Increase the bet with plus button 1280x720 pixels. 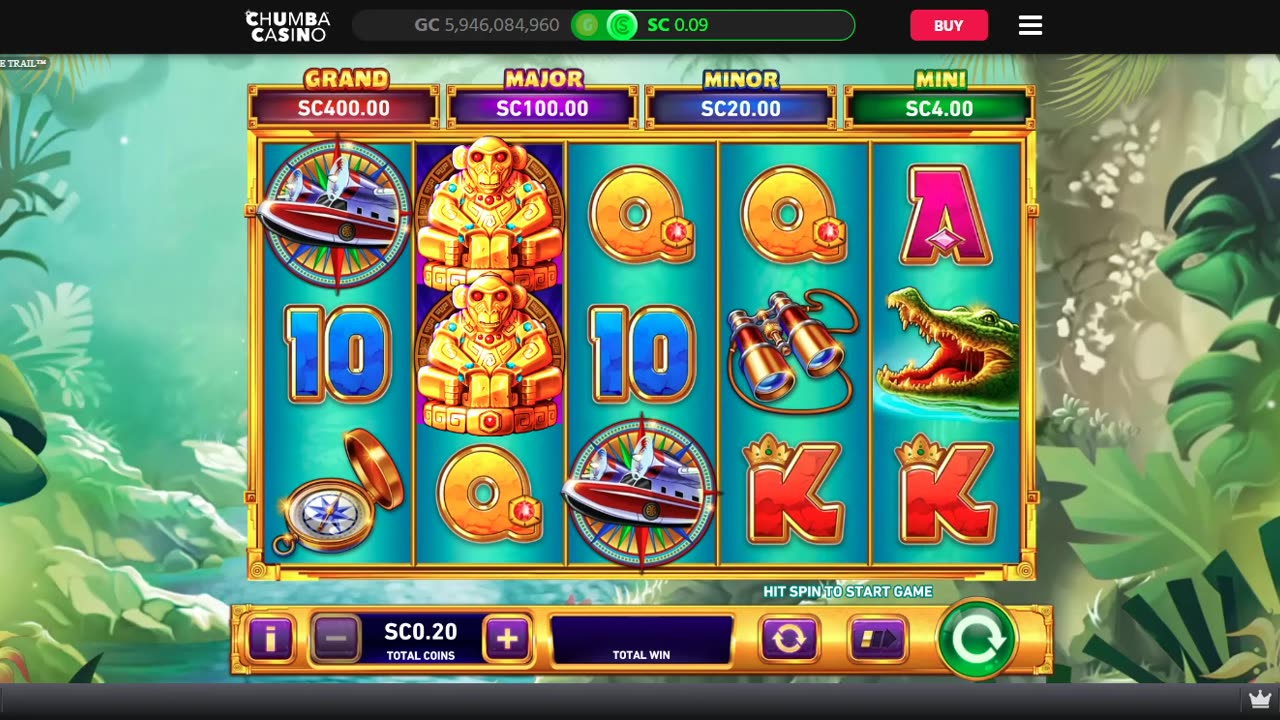[x=507, y=638]
